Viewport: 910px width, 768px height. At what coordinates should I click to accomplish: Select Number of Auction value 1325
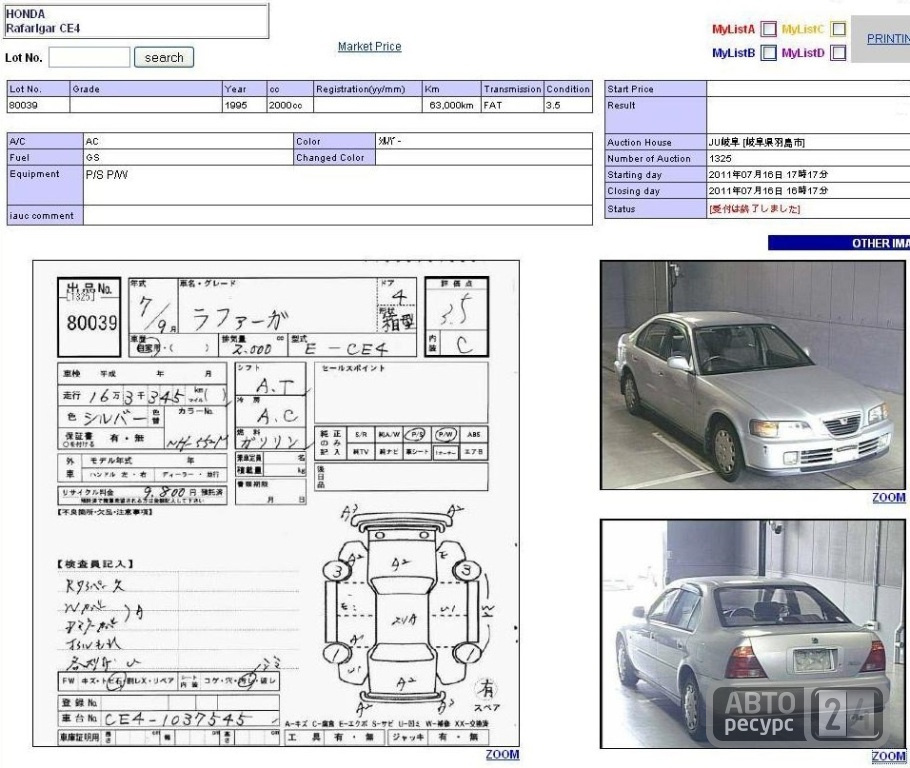(720, 158)
